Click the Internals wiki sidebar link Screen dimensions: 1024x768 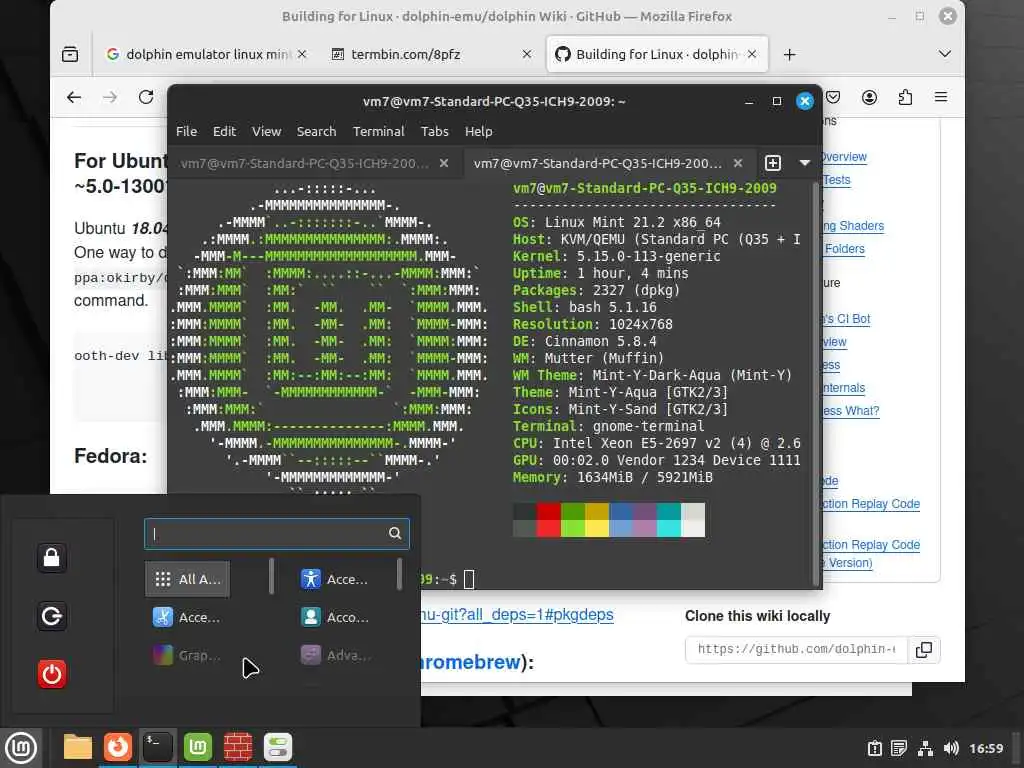(x=844, y=388)
